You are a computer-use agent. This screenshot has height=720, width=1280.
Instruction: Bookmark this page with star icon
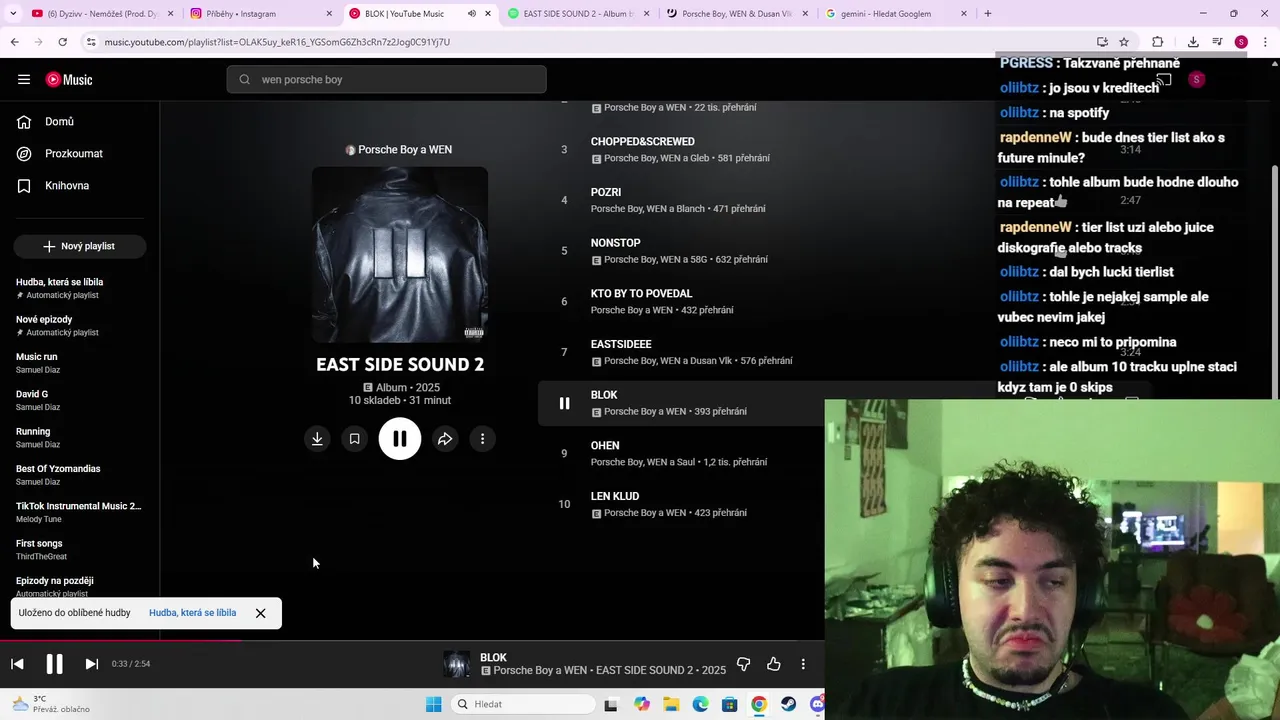pyautogui.click(x=1124, y=42)
